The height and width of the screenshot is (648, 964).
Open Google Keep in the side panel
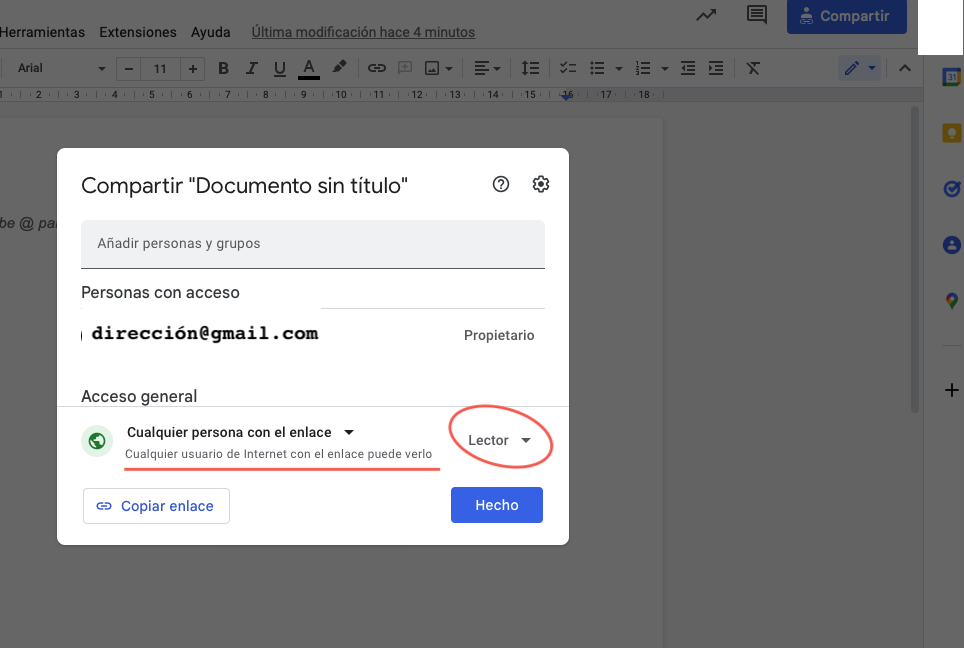952,133
